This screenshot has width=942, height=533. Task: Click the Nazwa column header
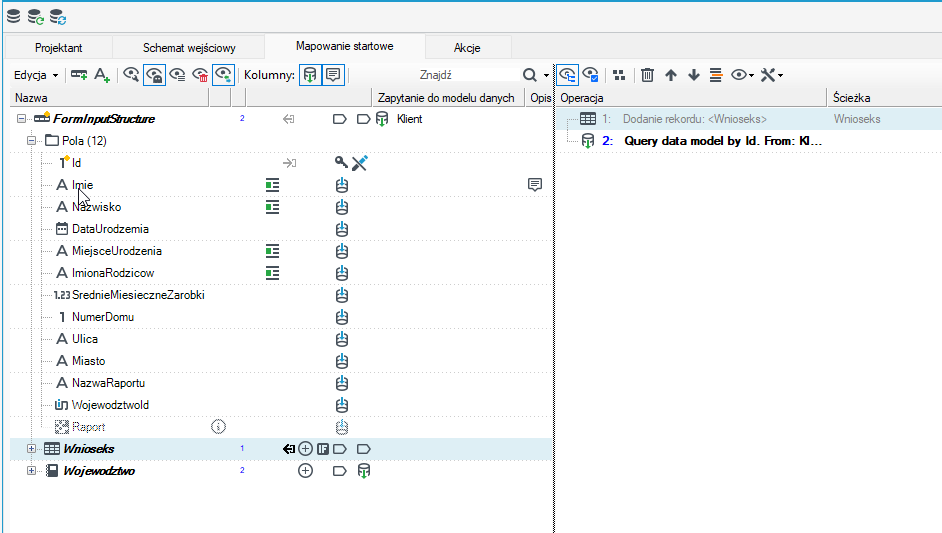point(109,97)
